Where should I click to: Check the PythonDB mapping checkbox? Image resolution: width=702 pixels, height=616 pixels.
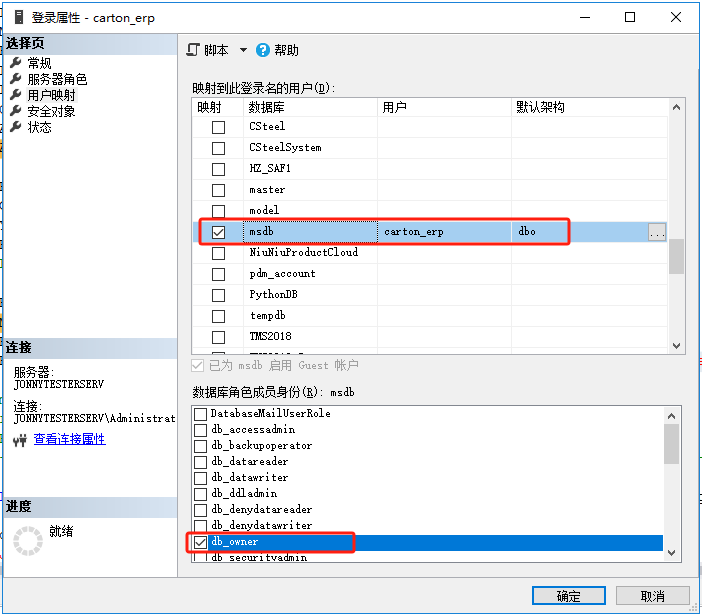tap(218, 295)
